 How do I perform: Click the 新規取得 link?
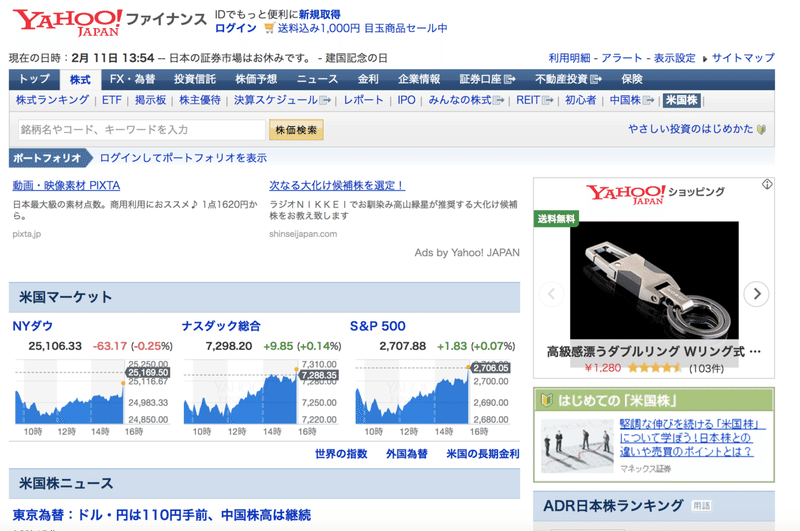tap(319, 14)
